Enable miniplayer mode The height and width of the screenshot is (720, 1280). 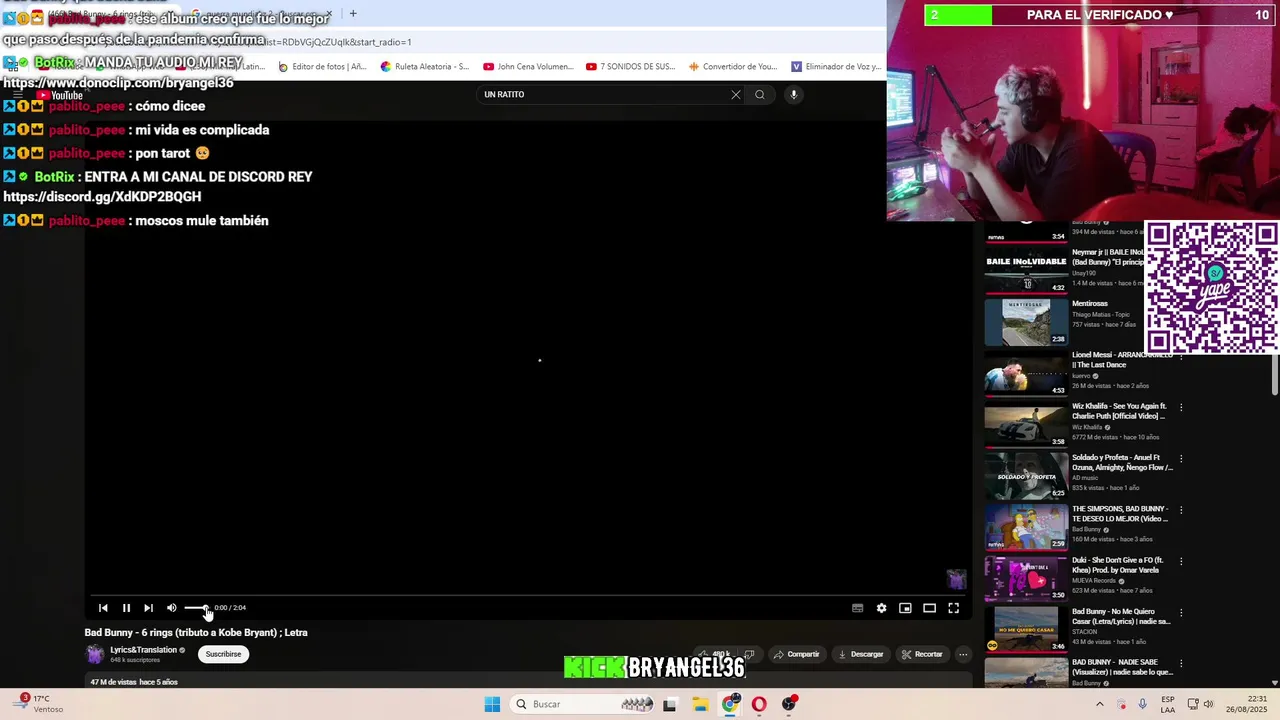point(905,608)
